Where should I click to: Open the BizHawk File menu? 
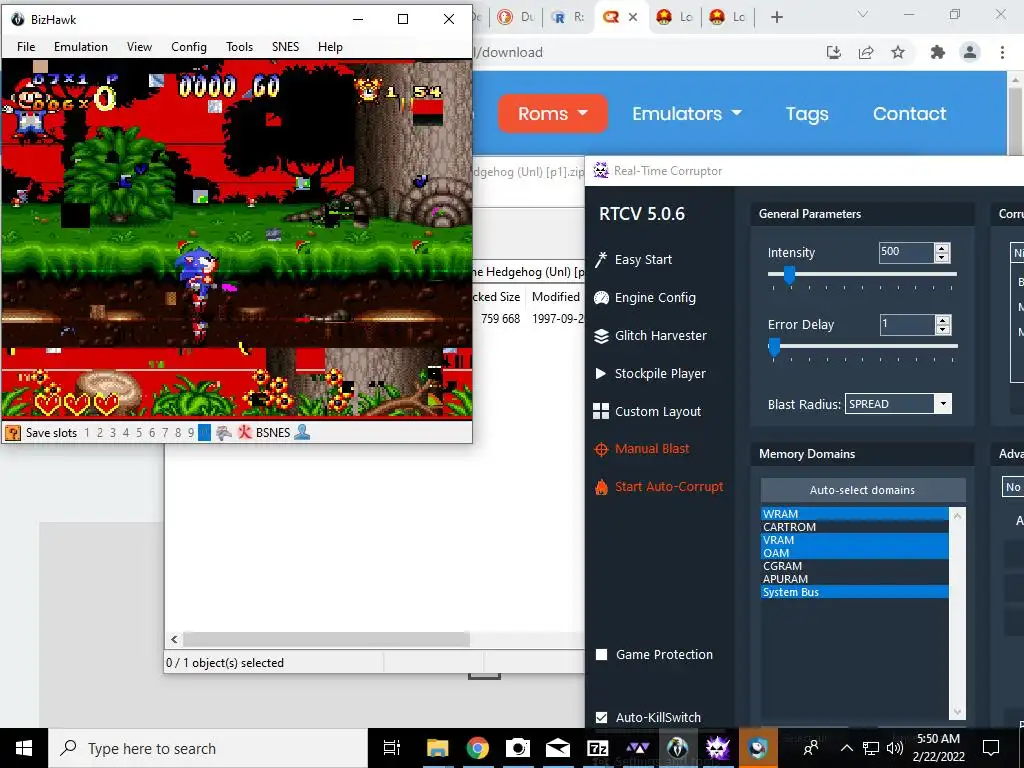click(x=26, y=47)
